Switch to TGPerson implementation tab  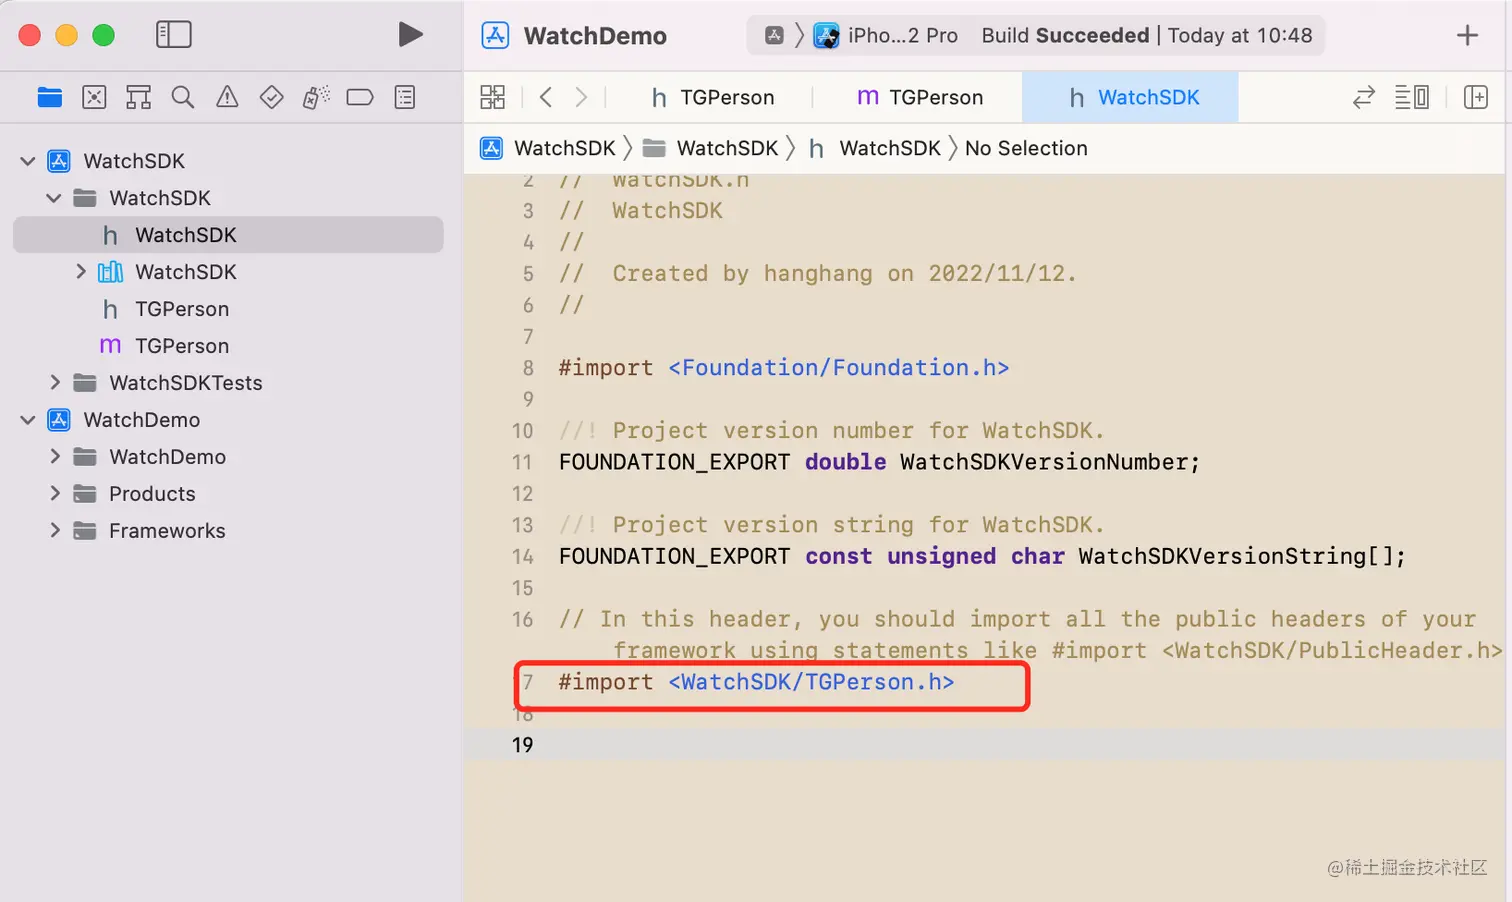click(920, 97)
